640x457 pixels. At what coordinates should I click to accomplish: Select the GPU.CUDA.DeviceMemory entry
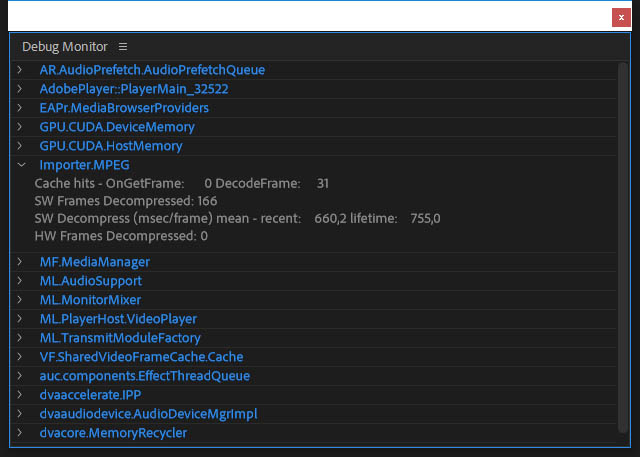click(x=117, y=127)
